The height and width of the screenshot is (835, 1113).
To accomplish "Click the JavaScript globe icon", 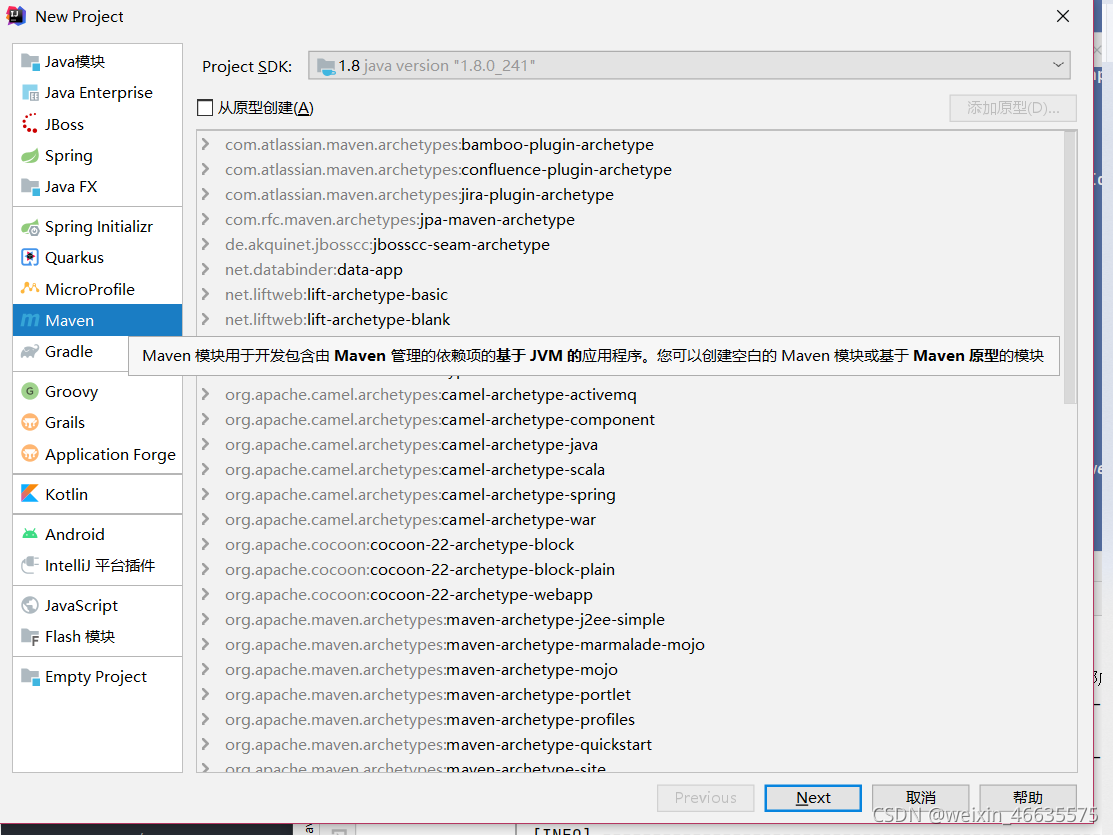I will pos(30,605).
